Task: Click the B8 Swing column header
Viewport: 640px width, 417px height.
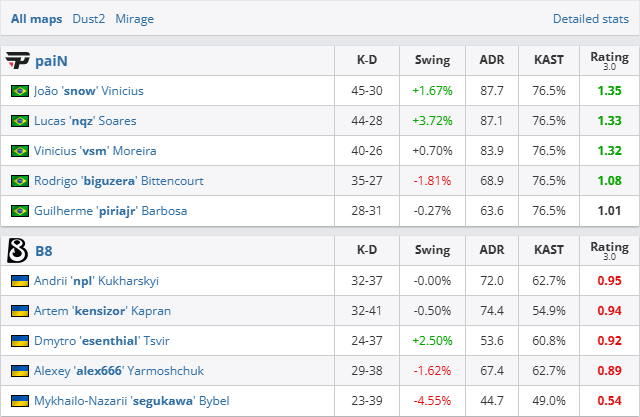Action: pos(432,251)
